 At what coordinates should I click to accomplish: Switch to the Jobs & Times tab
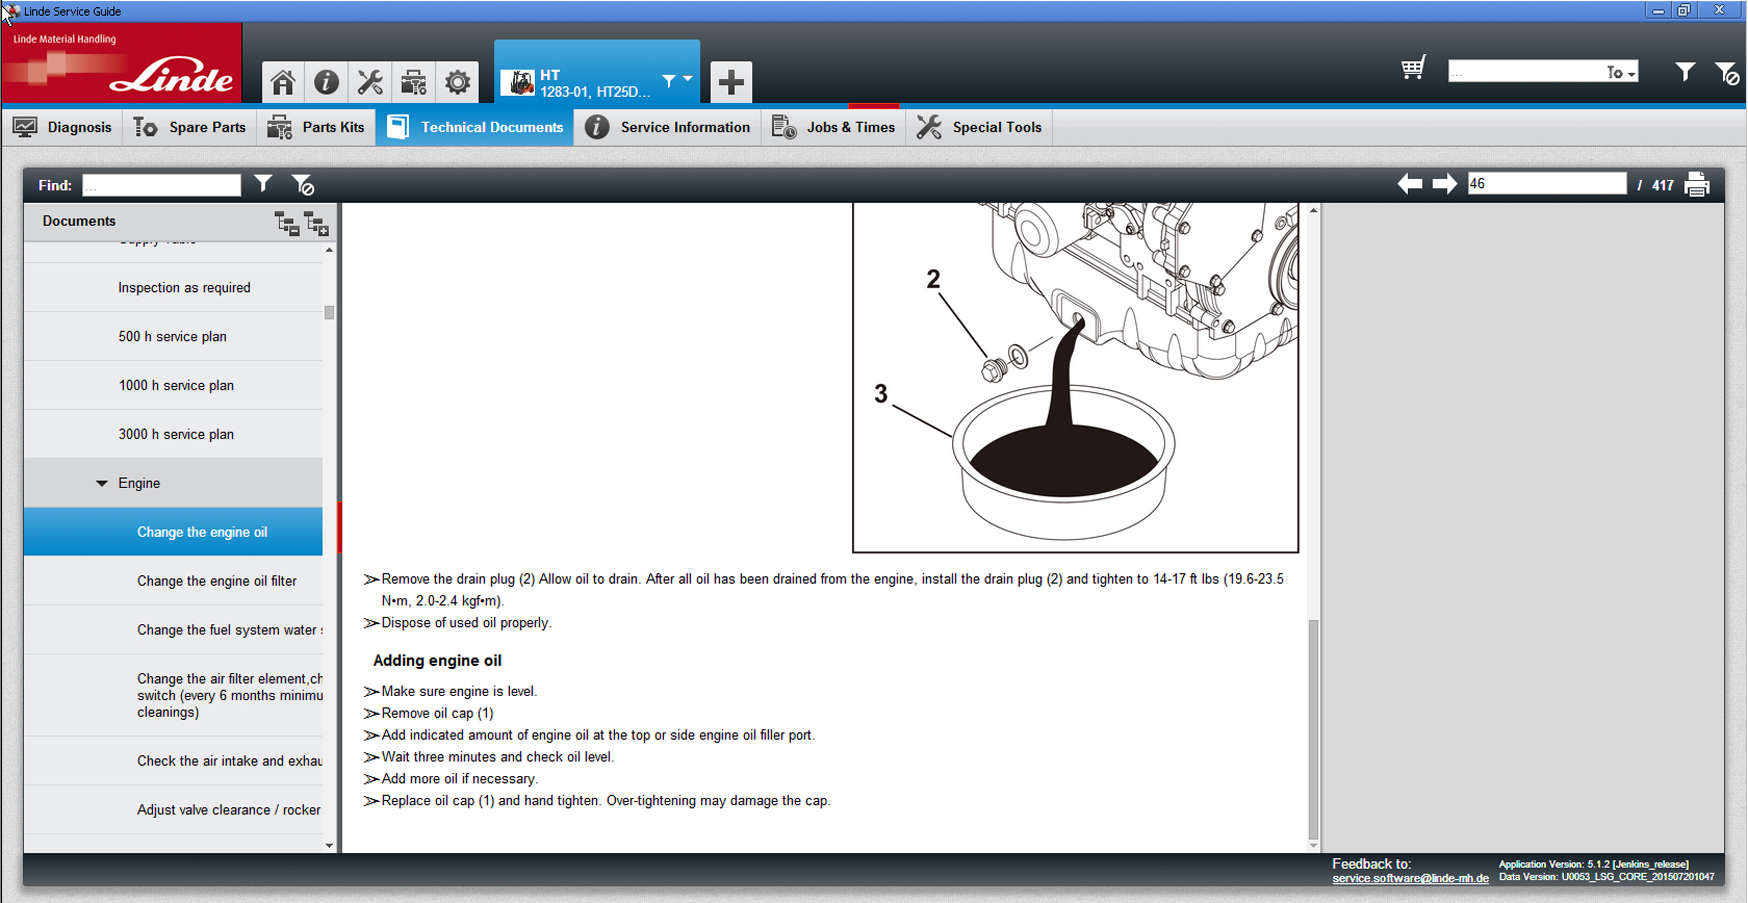coord(834,127)
